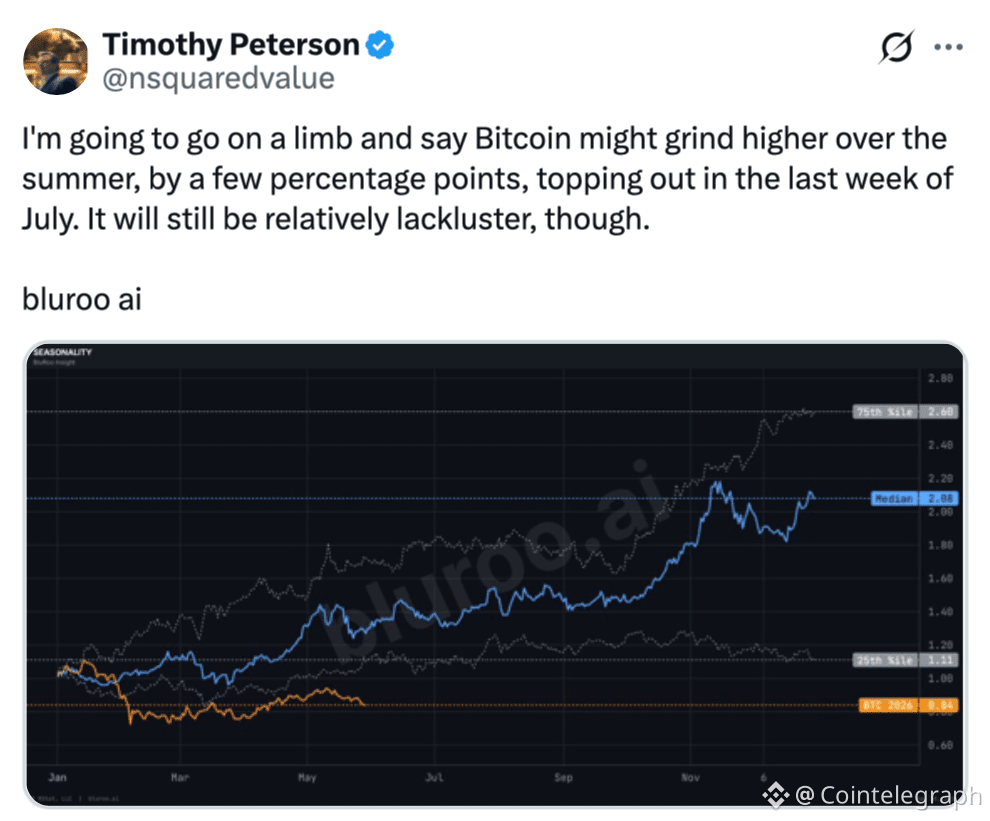
Task: Click the bluroo ai text in tweet
Action: [82, 299]
